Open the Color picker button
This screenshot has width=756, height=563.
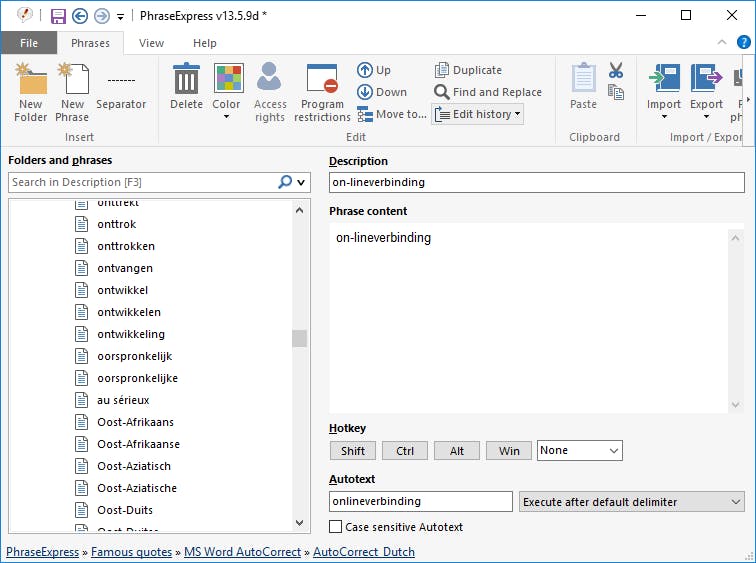227,91
